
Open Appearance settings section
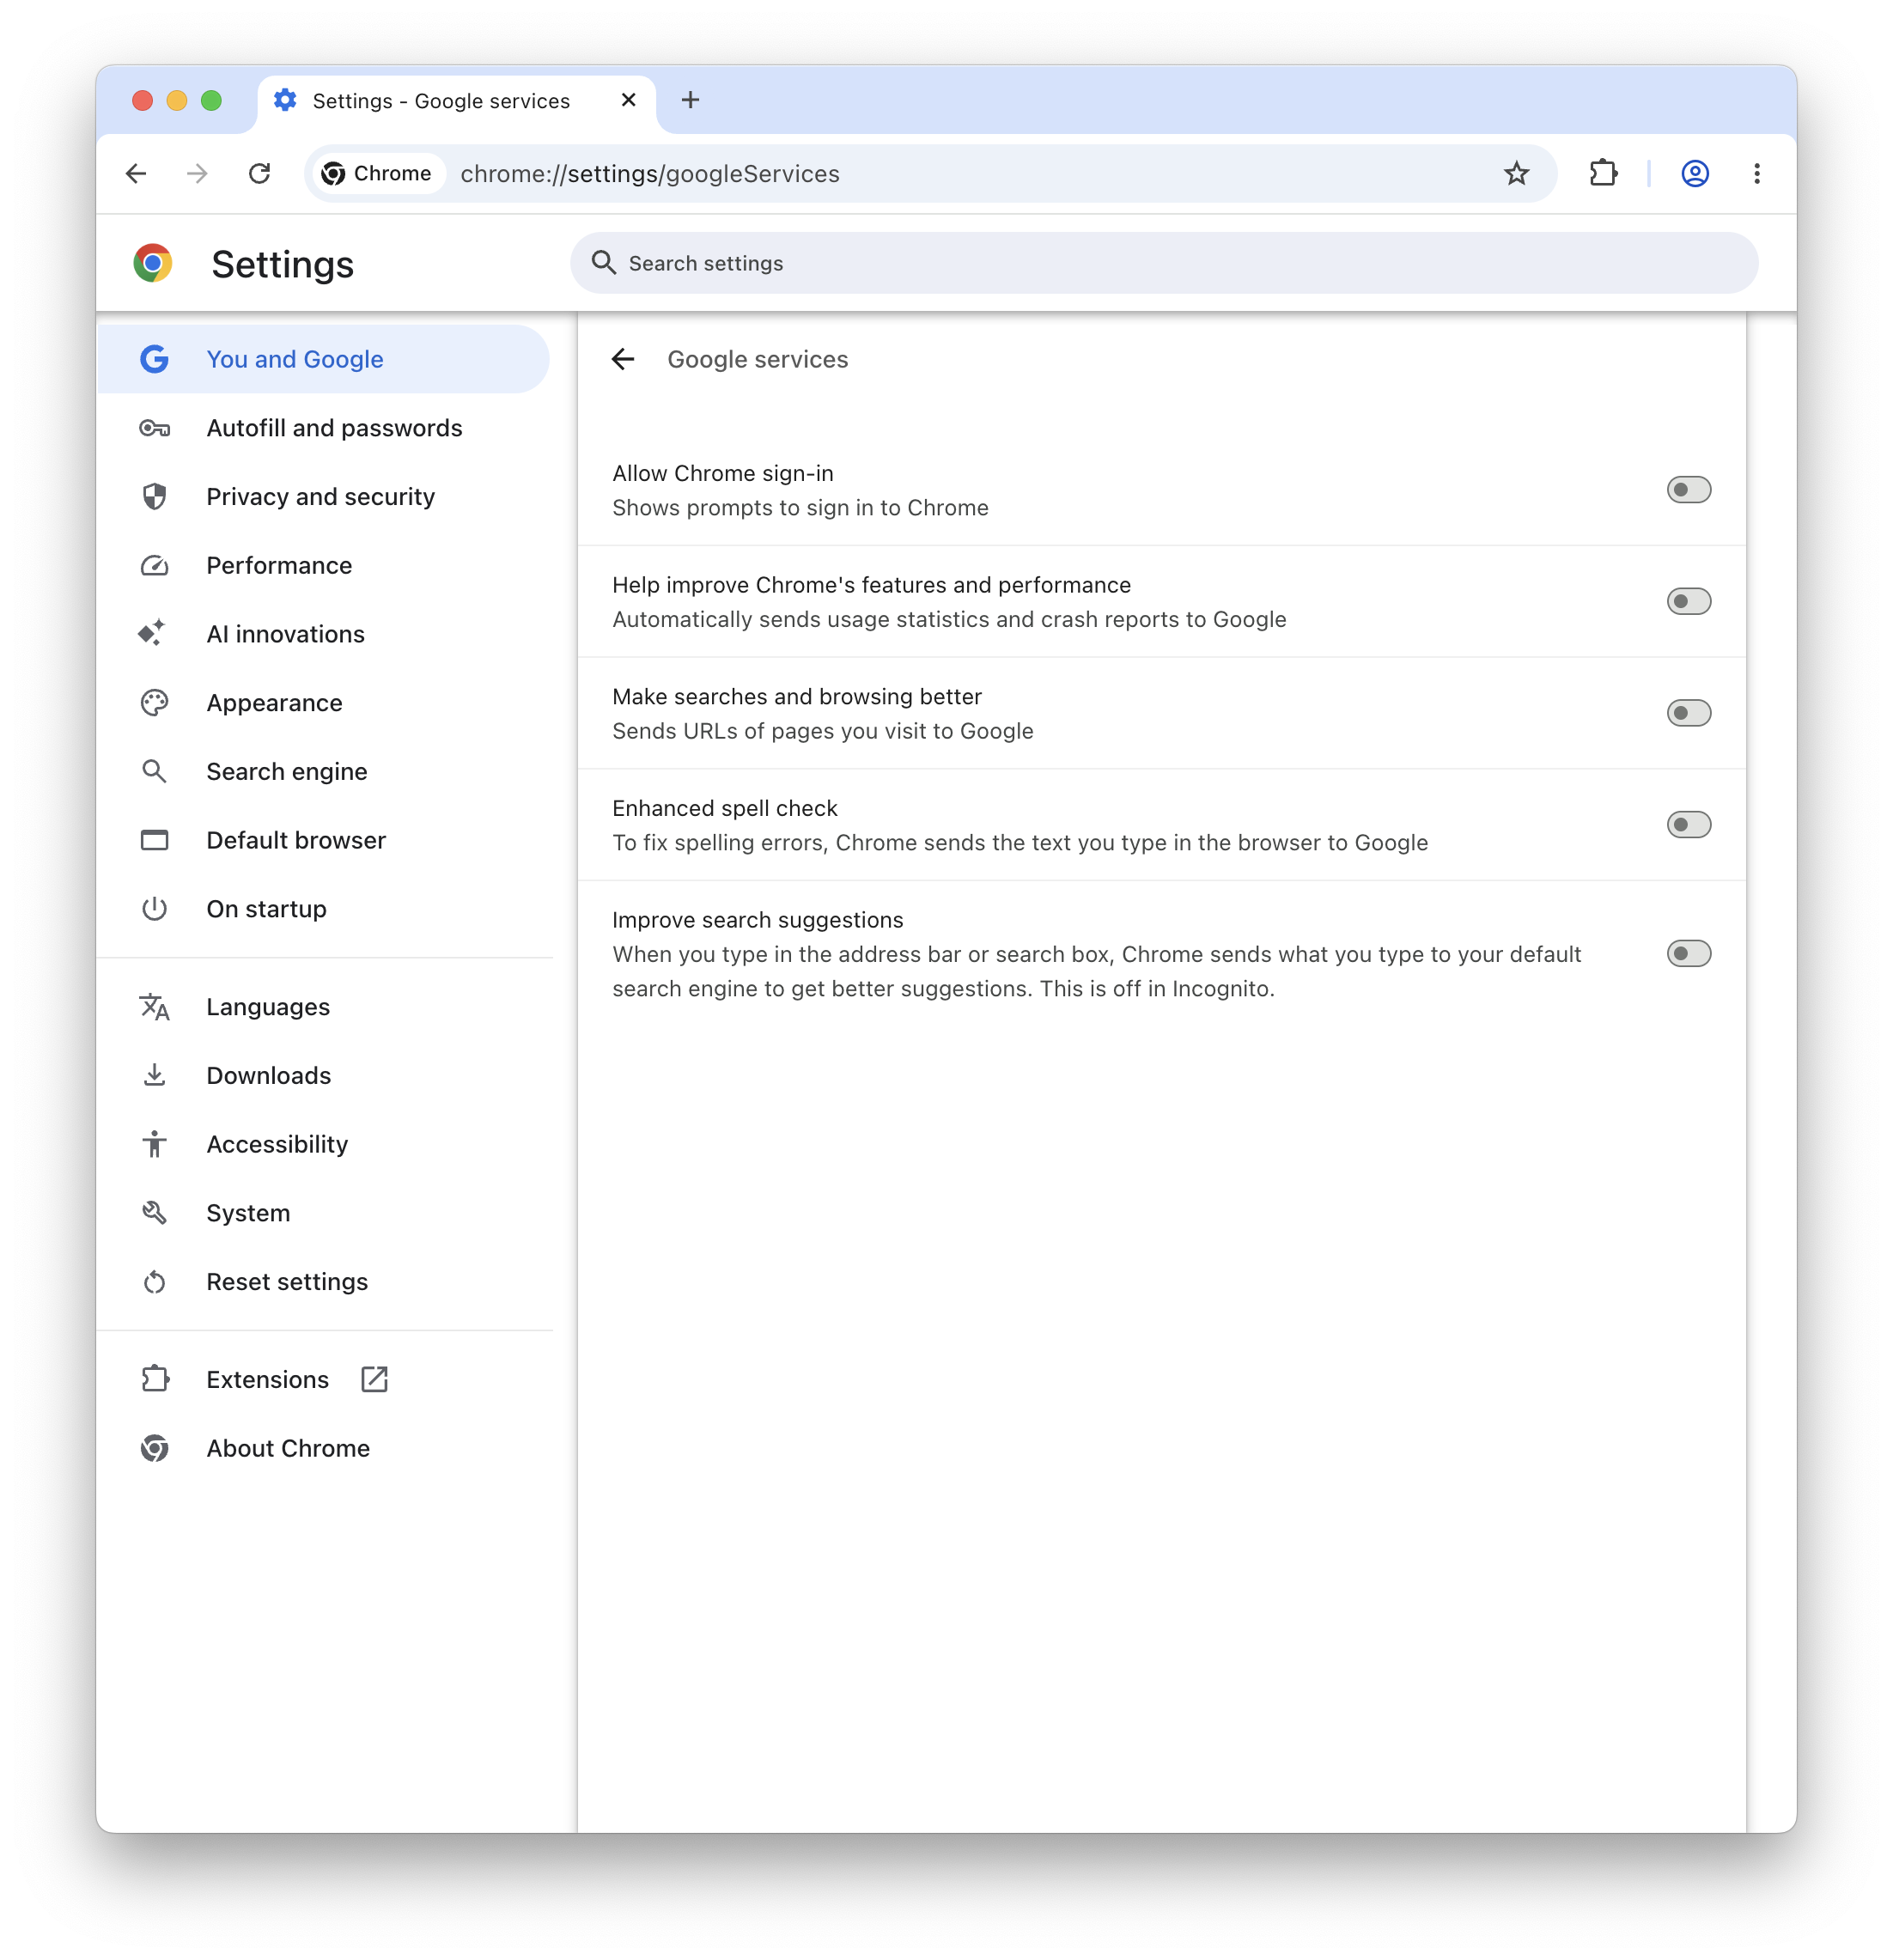(x=323, y=703)
